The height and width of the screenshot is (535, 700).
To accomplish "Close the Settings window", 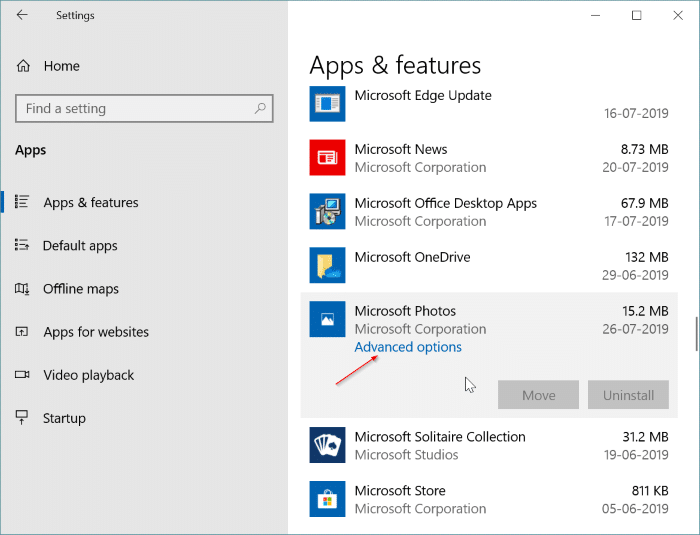I will (x=678, y=15).
